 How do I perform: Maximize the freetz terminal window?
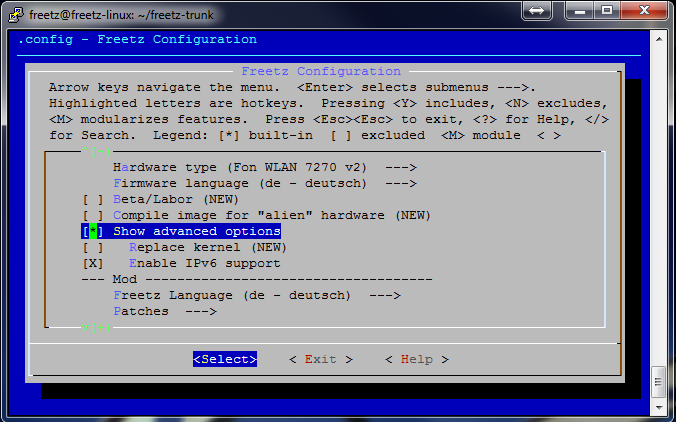point(604,10)
